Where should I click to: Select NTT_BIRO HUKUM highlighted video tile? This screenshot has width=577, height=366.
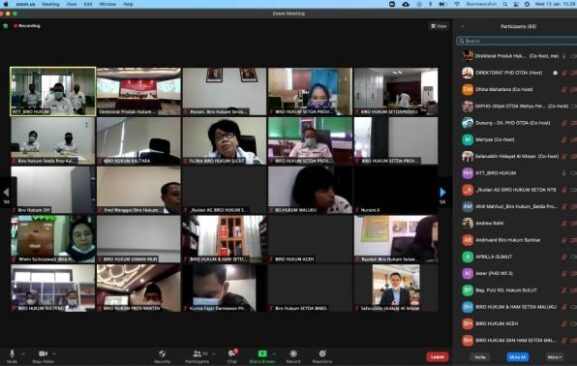tap(53, 92)
